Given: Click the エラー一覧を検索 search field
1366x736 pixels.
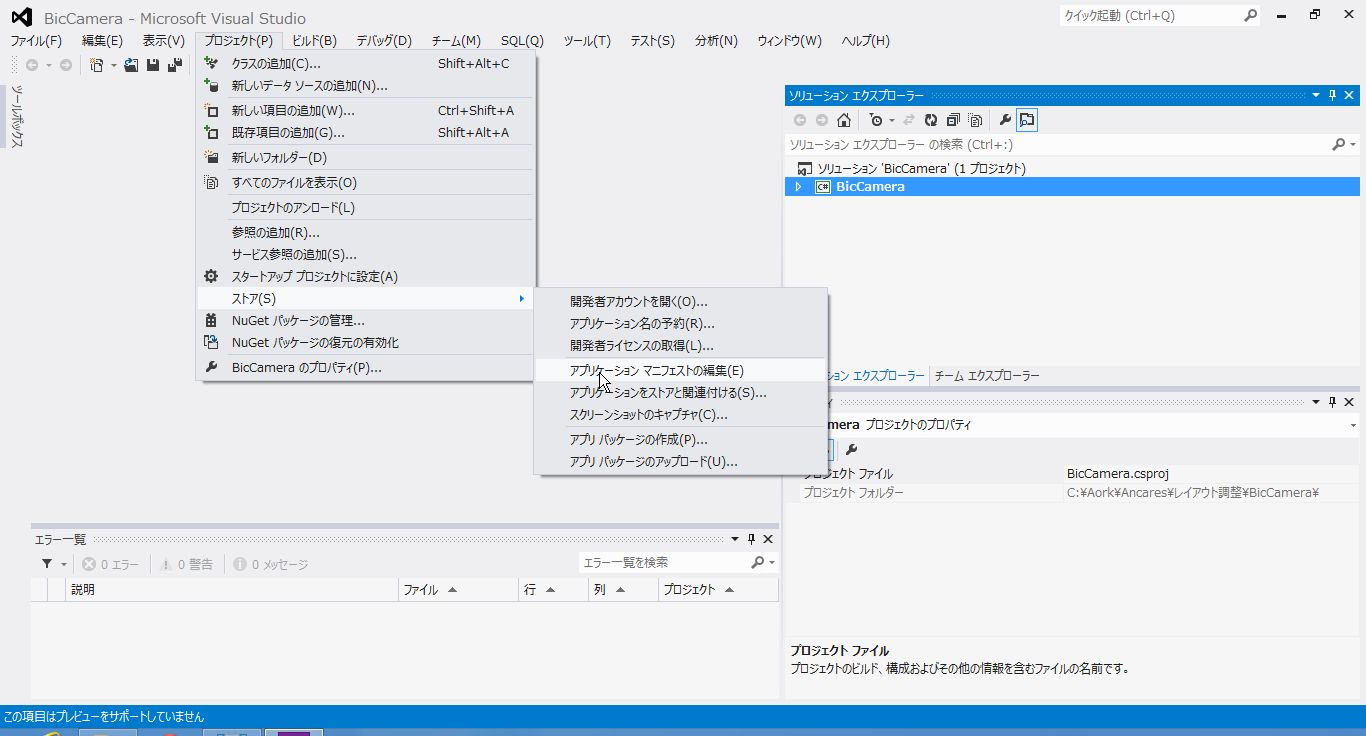Looking at the screenshot, I should [x=664, y=563].
